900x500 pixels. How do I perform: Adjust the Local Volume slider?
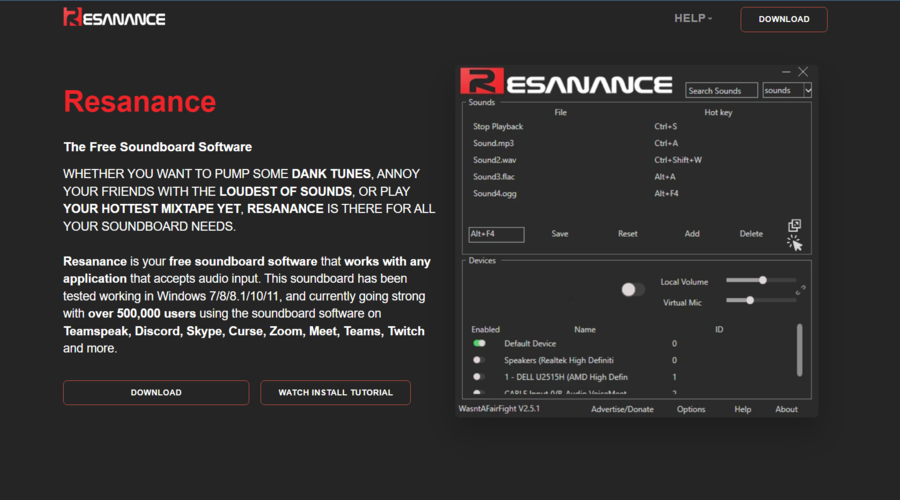point(761,280)
